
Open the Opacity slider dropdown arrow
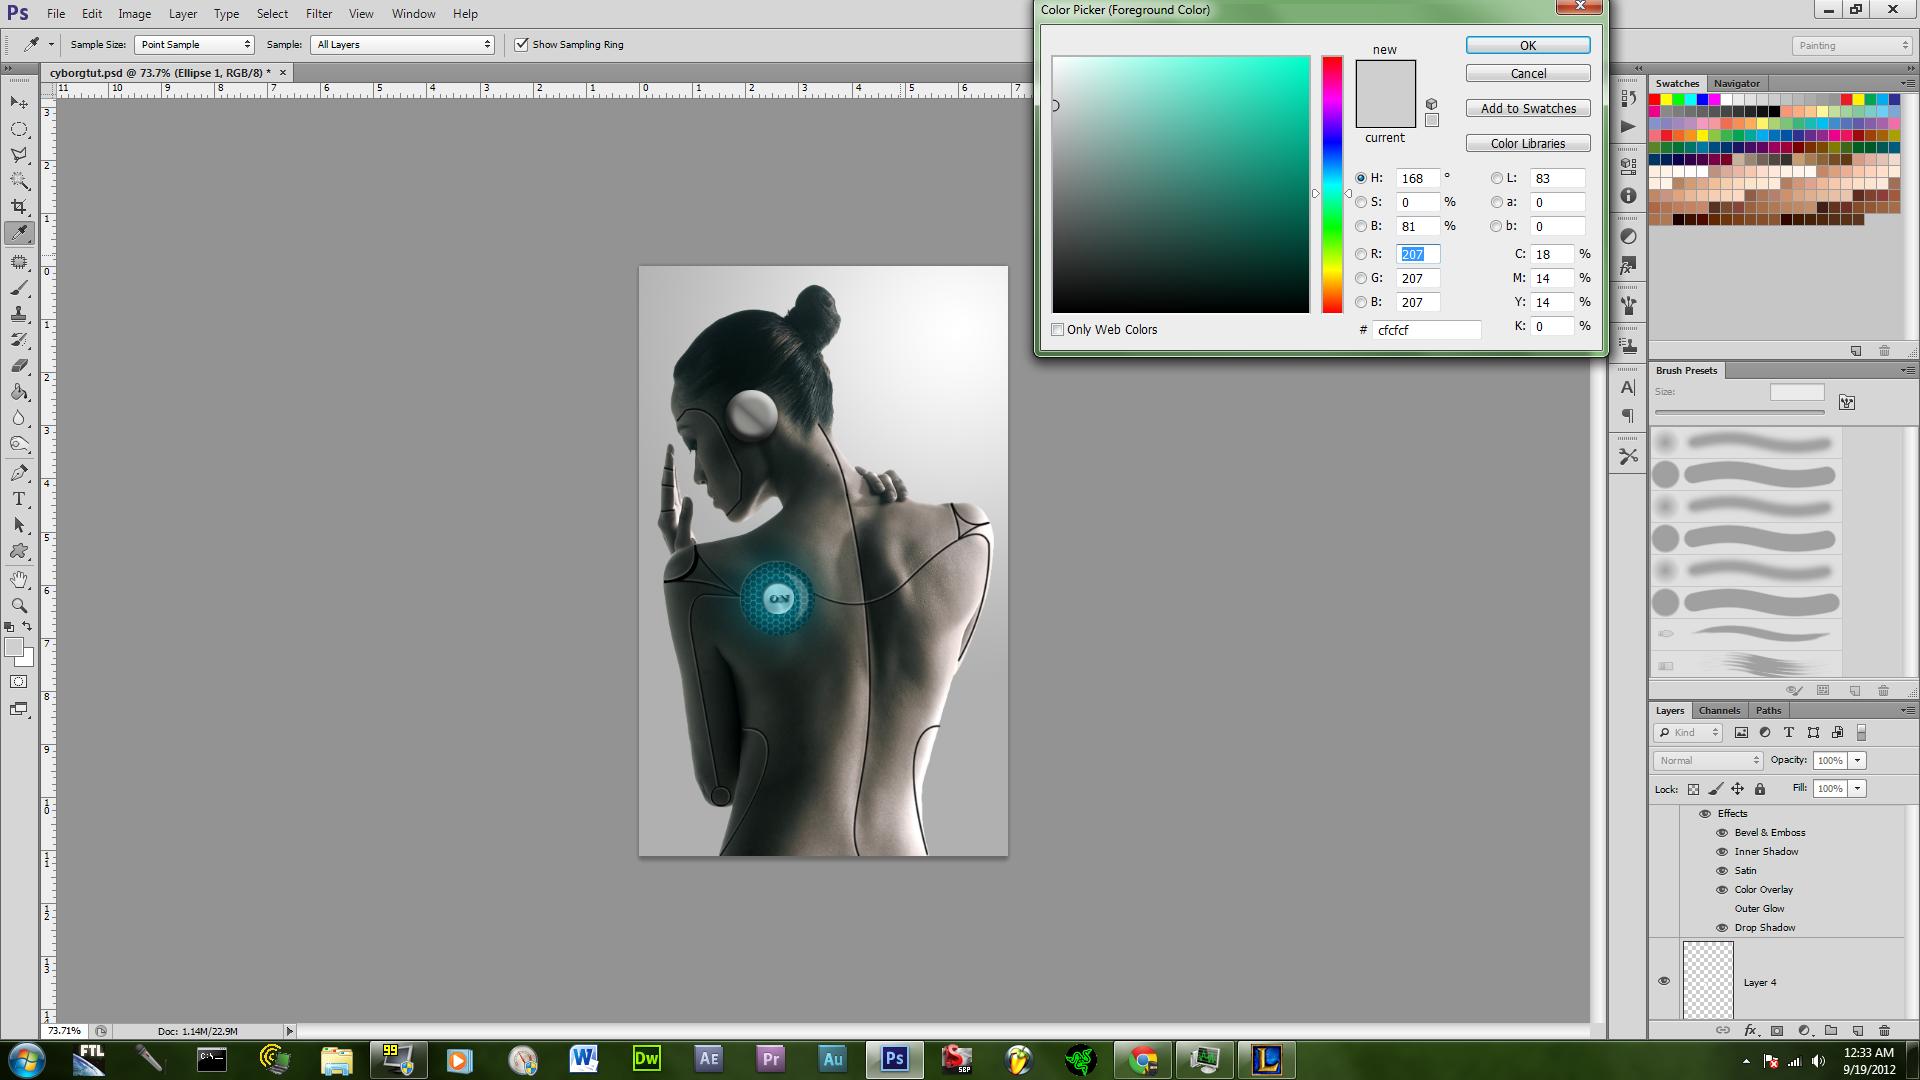tap(1858, 760)
